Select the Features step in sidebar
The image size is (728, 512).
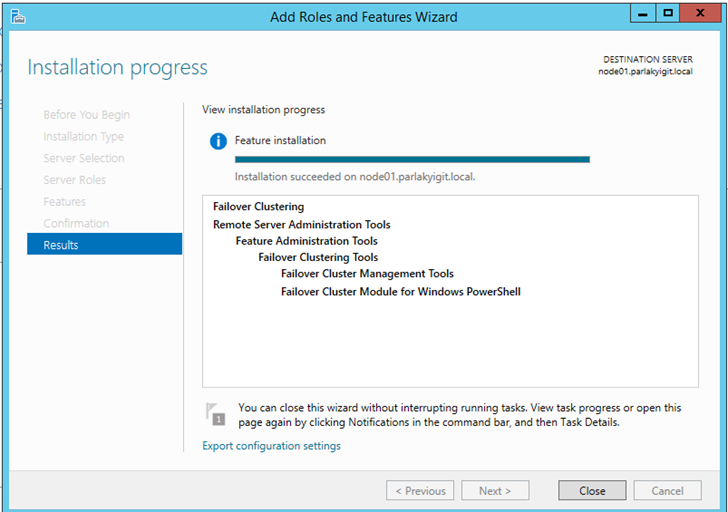[x=64, y=202]
